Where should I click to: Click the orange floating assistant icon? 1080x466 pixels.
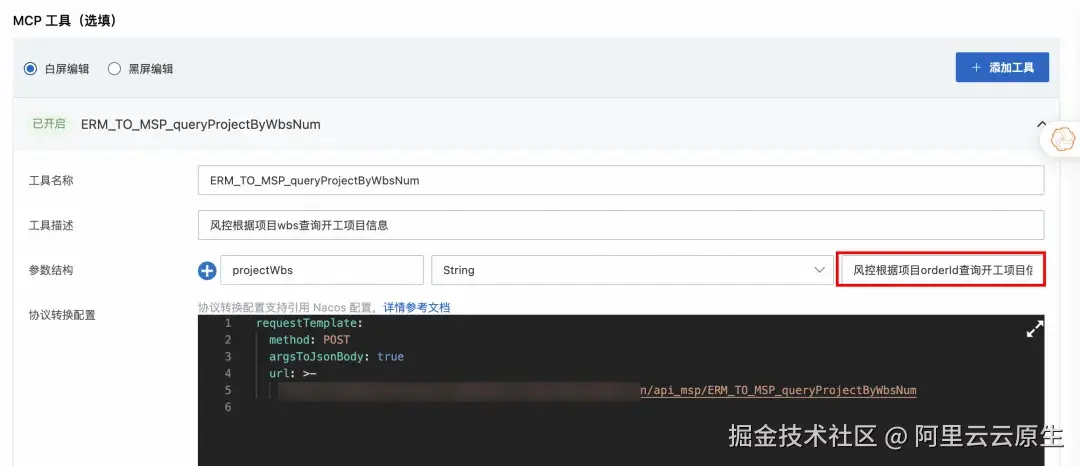[x=1061, y=139]
